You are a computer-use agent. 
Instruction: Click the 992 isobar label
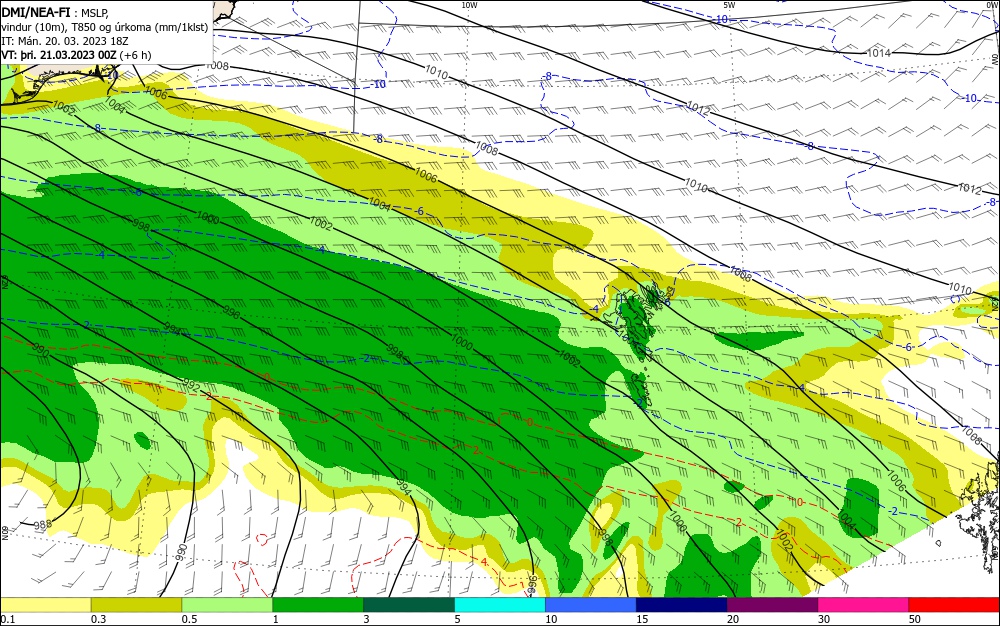point(191,385)
